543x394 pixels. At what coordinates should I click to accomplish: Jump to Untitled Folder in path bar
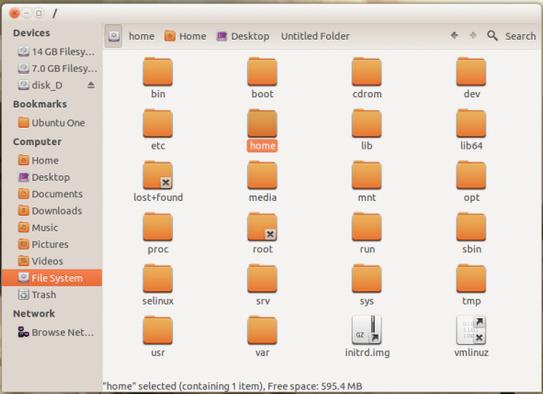point(315,36)
